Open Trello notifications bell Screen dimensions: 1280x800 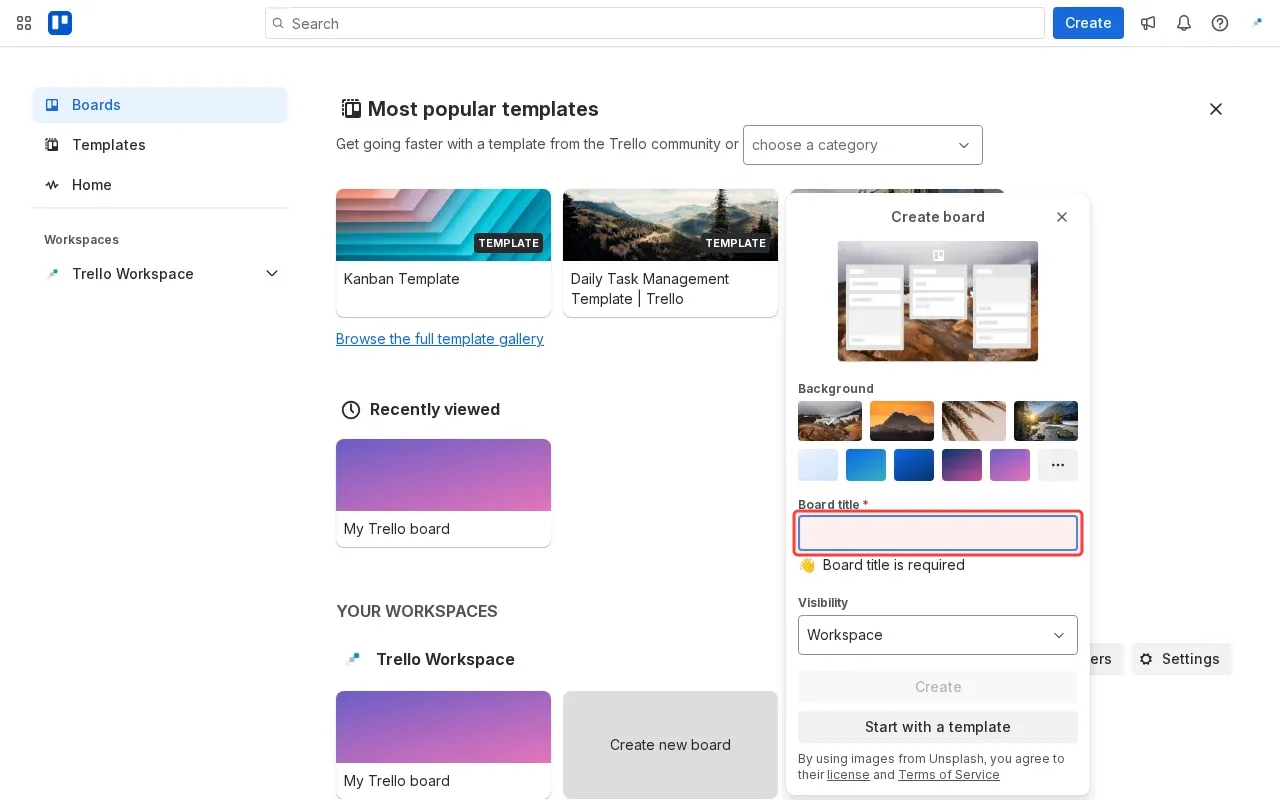click(1184, 23)
